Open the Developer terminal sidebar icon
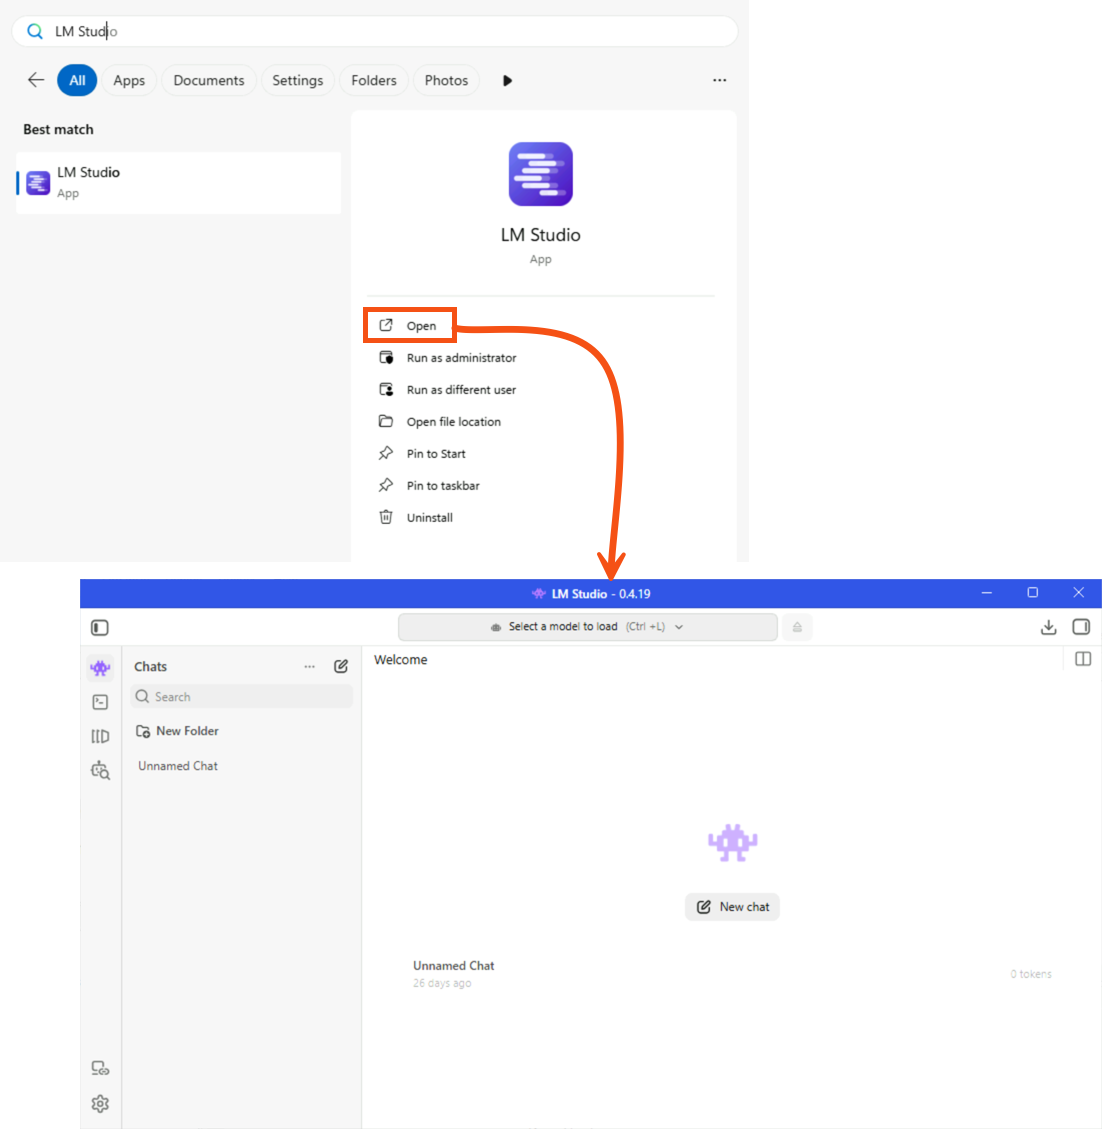Viewport: 1102px width, 1130px height. click(100, 702)
